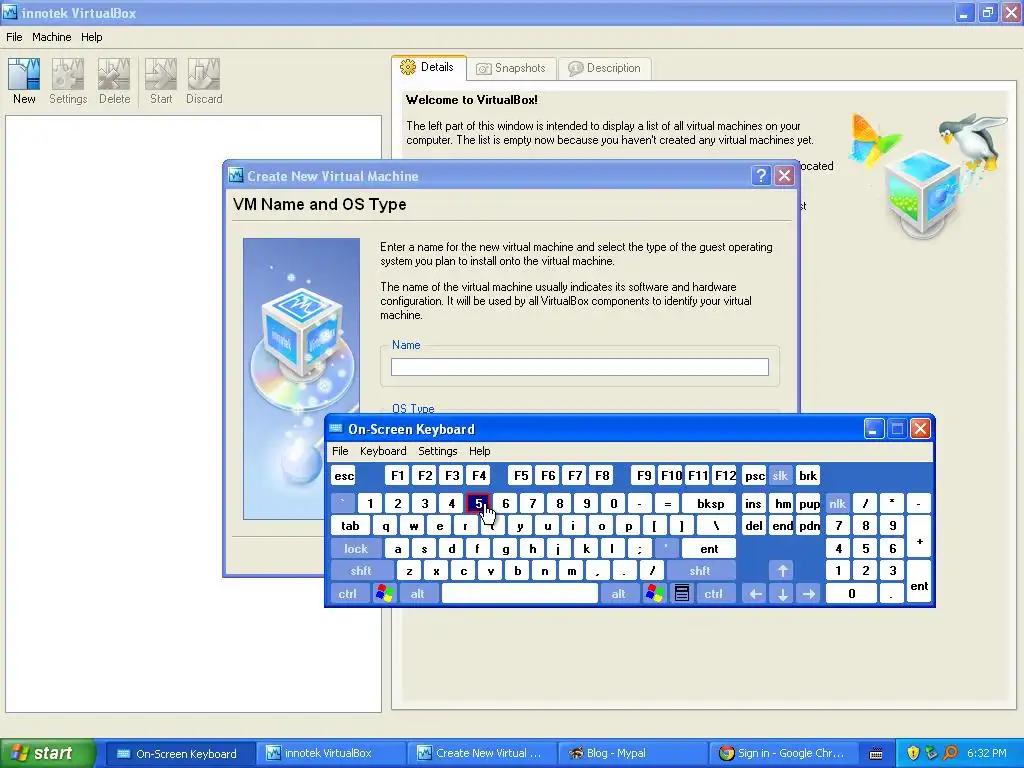Click the tab key on the On-Screen Keyboard
Screen dimensions: 1024x768
pyautogui.click(x=350, y=526)
